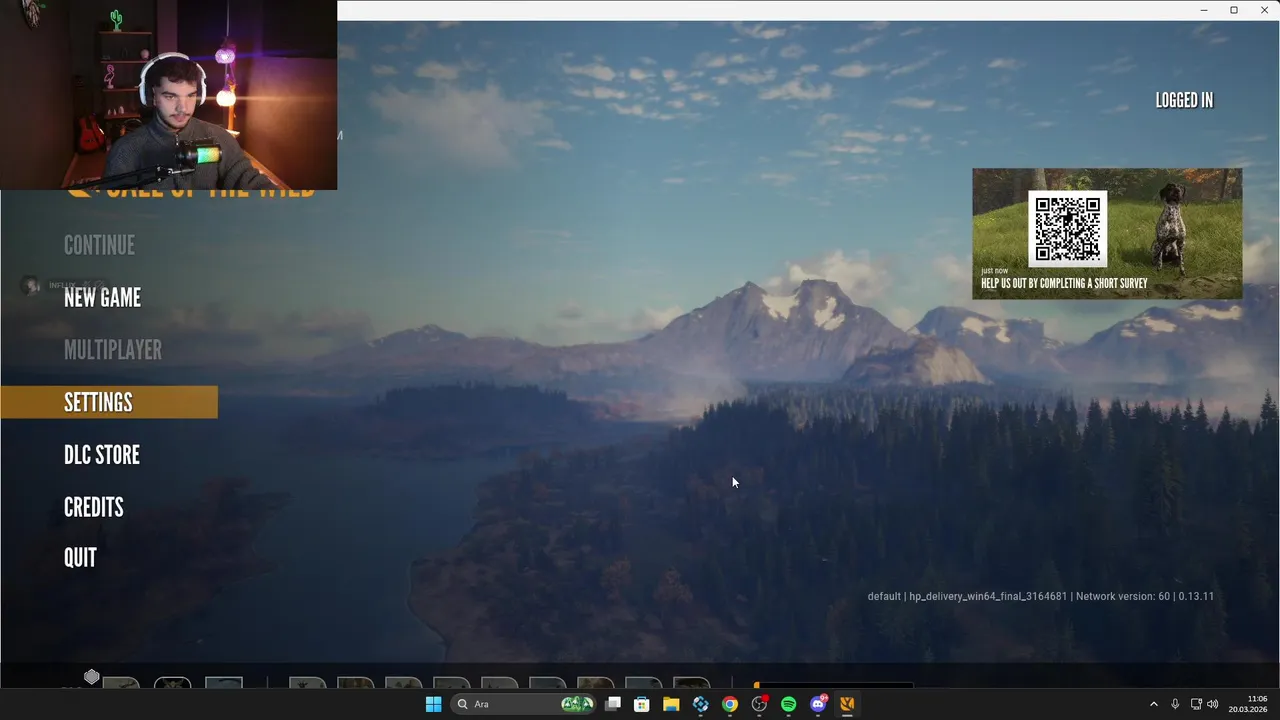Open the Multiplayer menu entry
This screenshot has width=1280, height=720.
[x=113, y=350]
